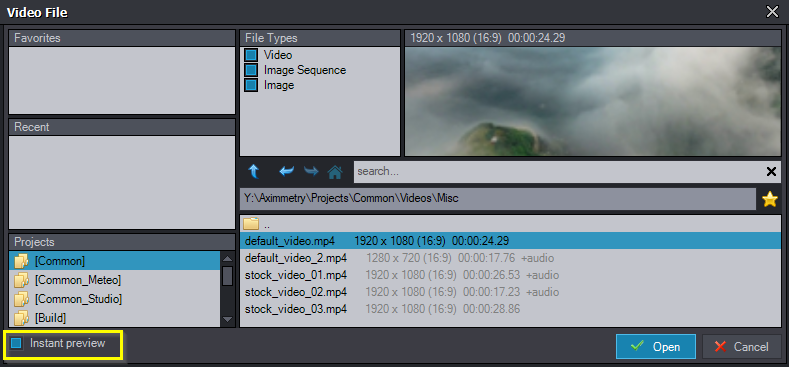Toggle the Video file type checkbox
The width and height of the screenshot is (789, 367).
click(x=251, y=55)
